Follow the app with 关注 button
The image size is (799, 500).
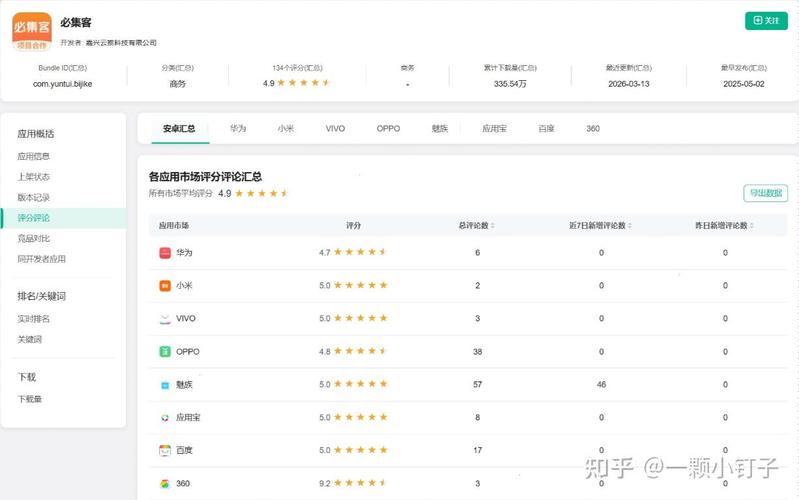(x=766, y=20)
